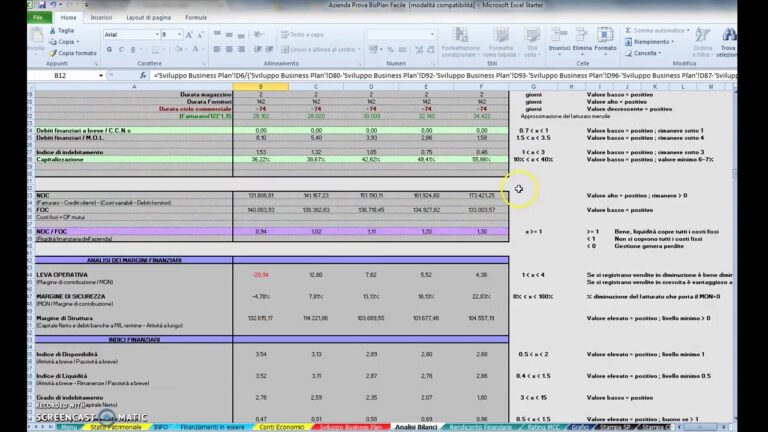Image resolution: width=768 pixels, height=432 pixels.
Task: Open the Rendiconto Finanziario sheet tab
Action: [480, 427]
